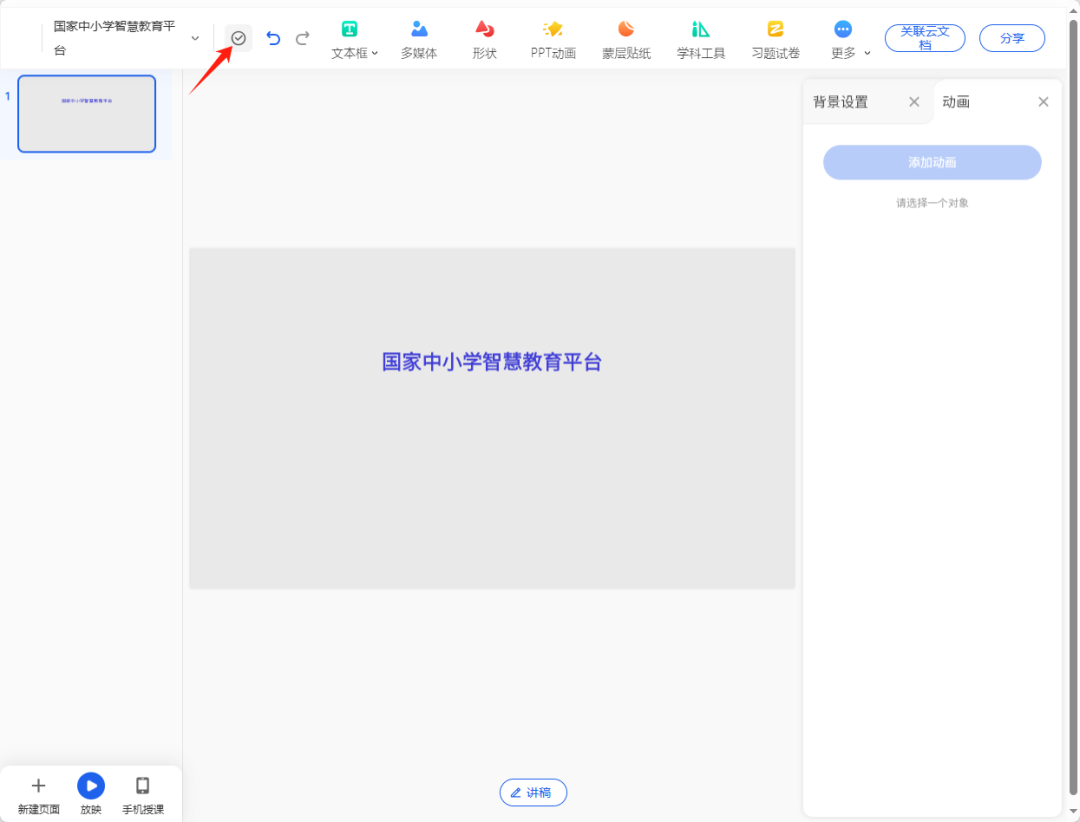Viewport: 1080px width, 822px height.
Task: Switch to the 动画 animation tab
Action: [957, 101]
